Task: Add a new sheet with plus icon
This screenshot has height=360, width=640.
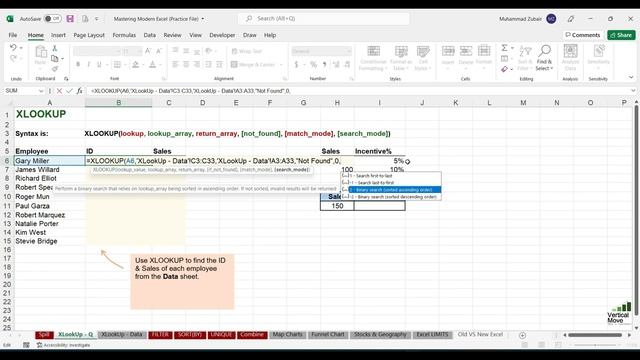Action: tap(522, 335)
